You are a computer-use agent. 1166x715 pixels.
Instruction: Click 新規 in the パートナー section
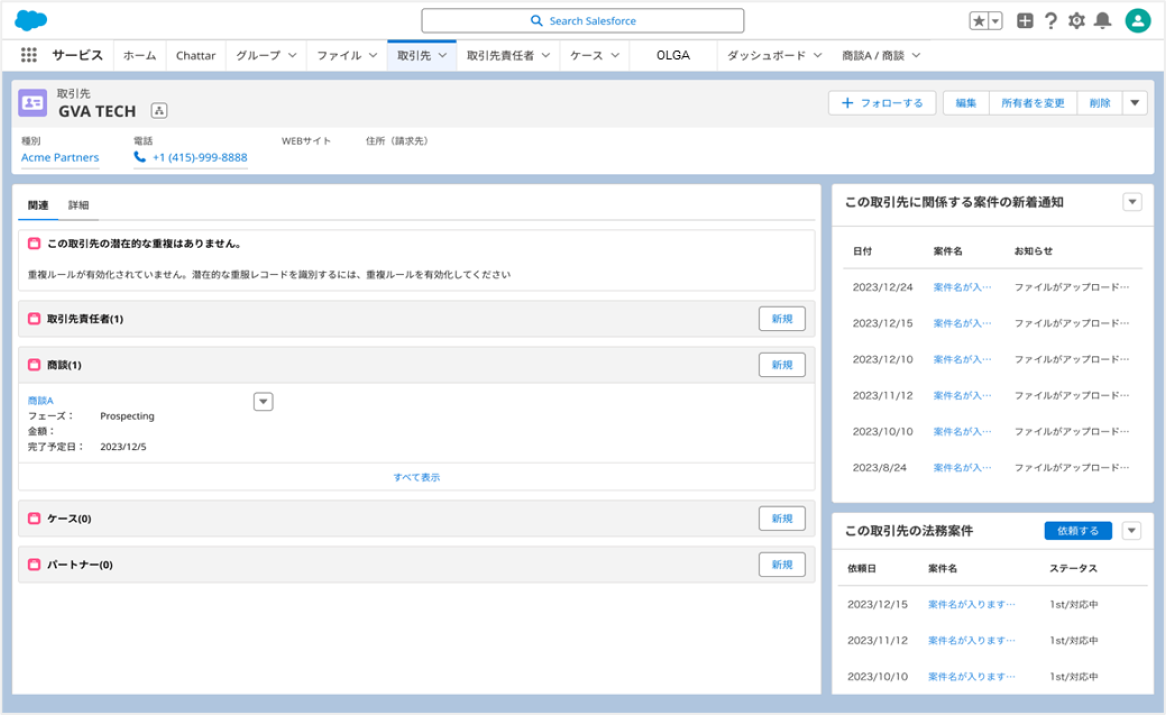pos(782,565)
